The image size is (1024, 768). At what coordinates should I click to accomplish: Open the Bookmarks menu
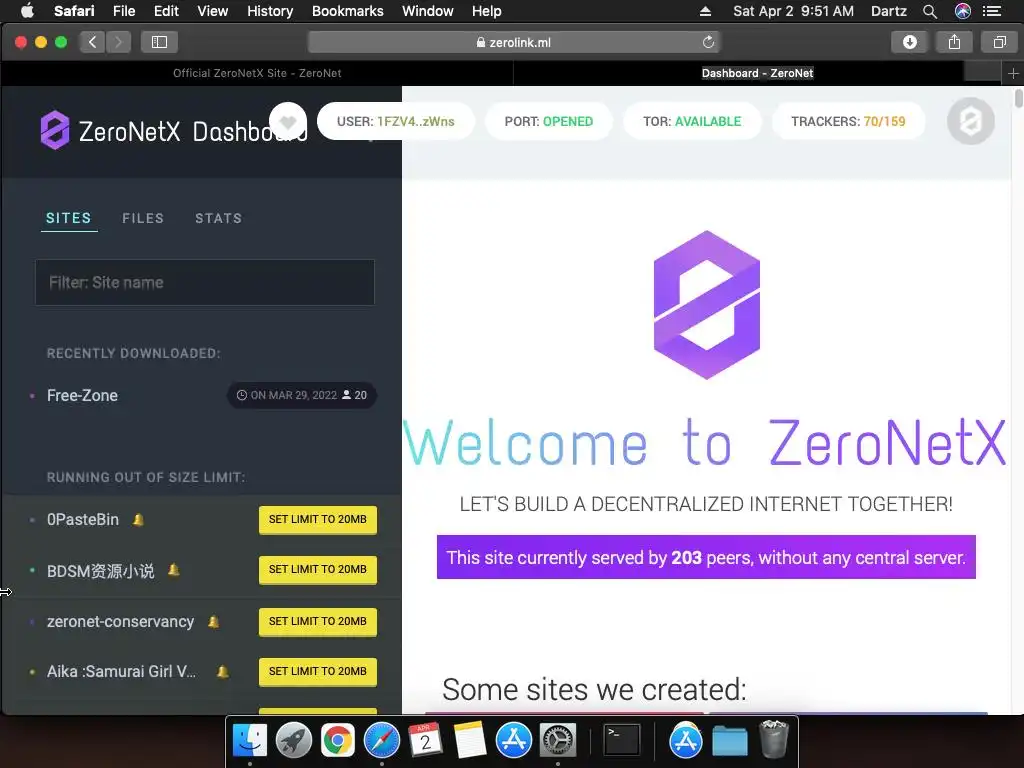pos(347,11)
